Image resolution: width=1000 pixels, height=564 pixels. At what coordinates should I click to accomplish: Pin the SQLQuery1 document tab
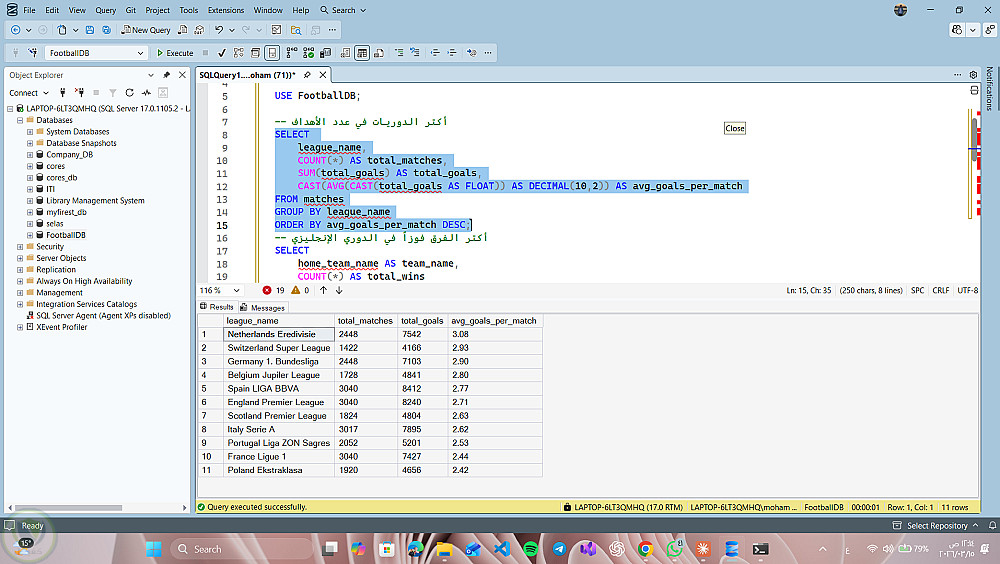click(x=308, y=75)
